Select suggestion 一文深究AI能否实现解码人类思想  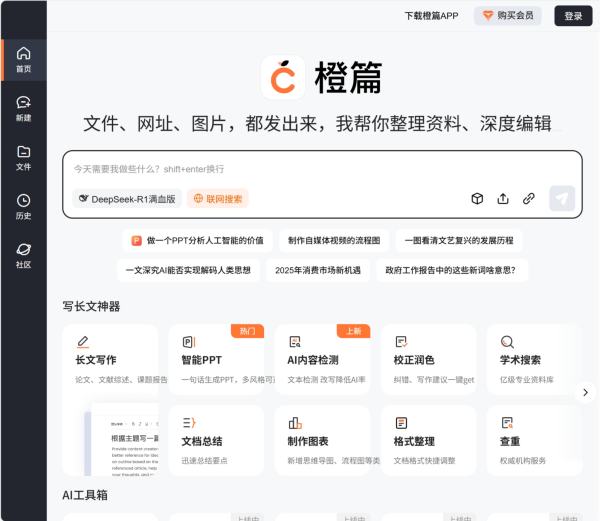tap(188, 270)
